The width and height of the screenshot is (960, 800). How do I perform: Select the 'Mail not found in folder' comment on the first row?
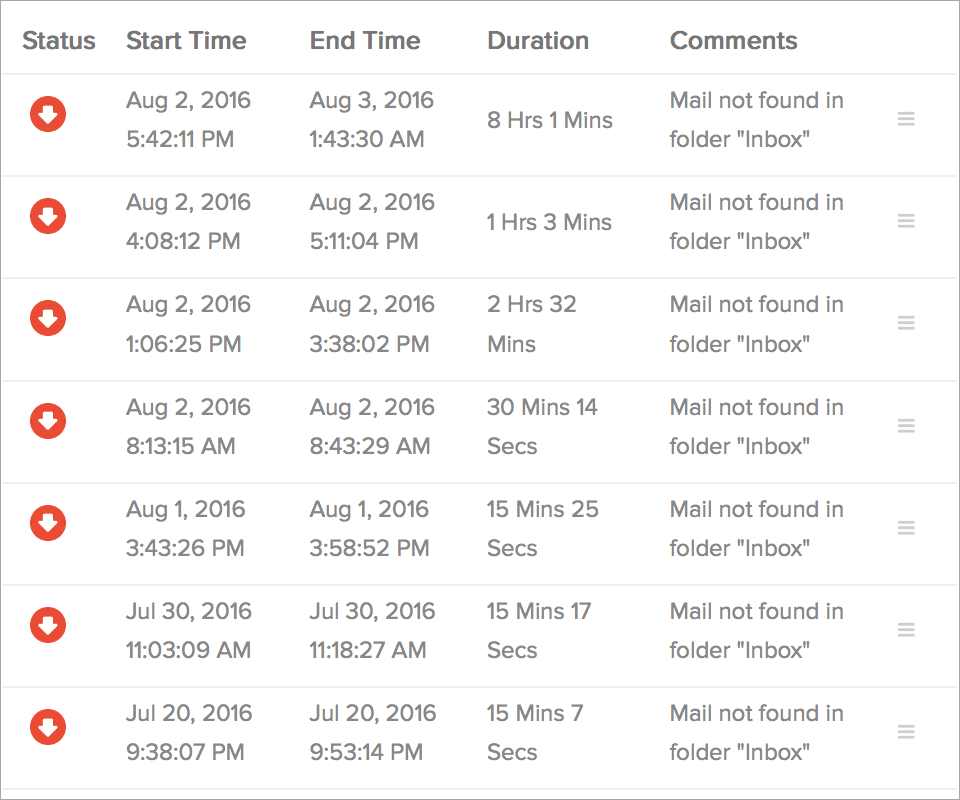tap(756, 119)
